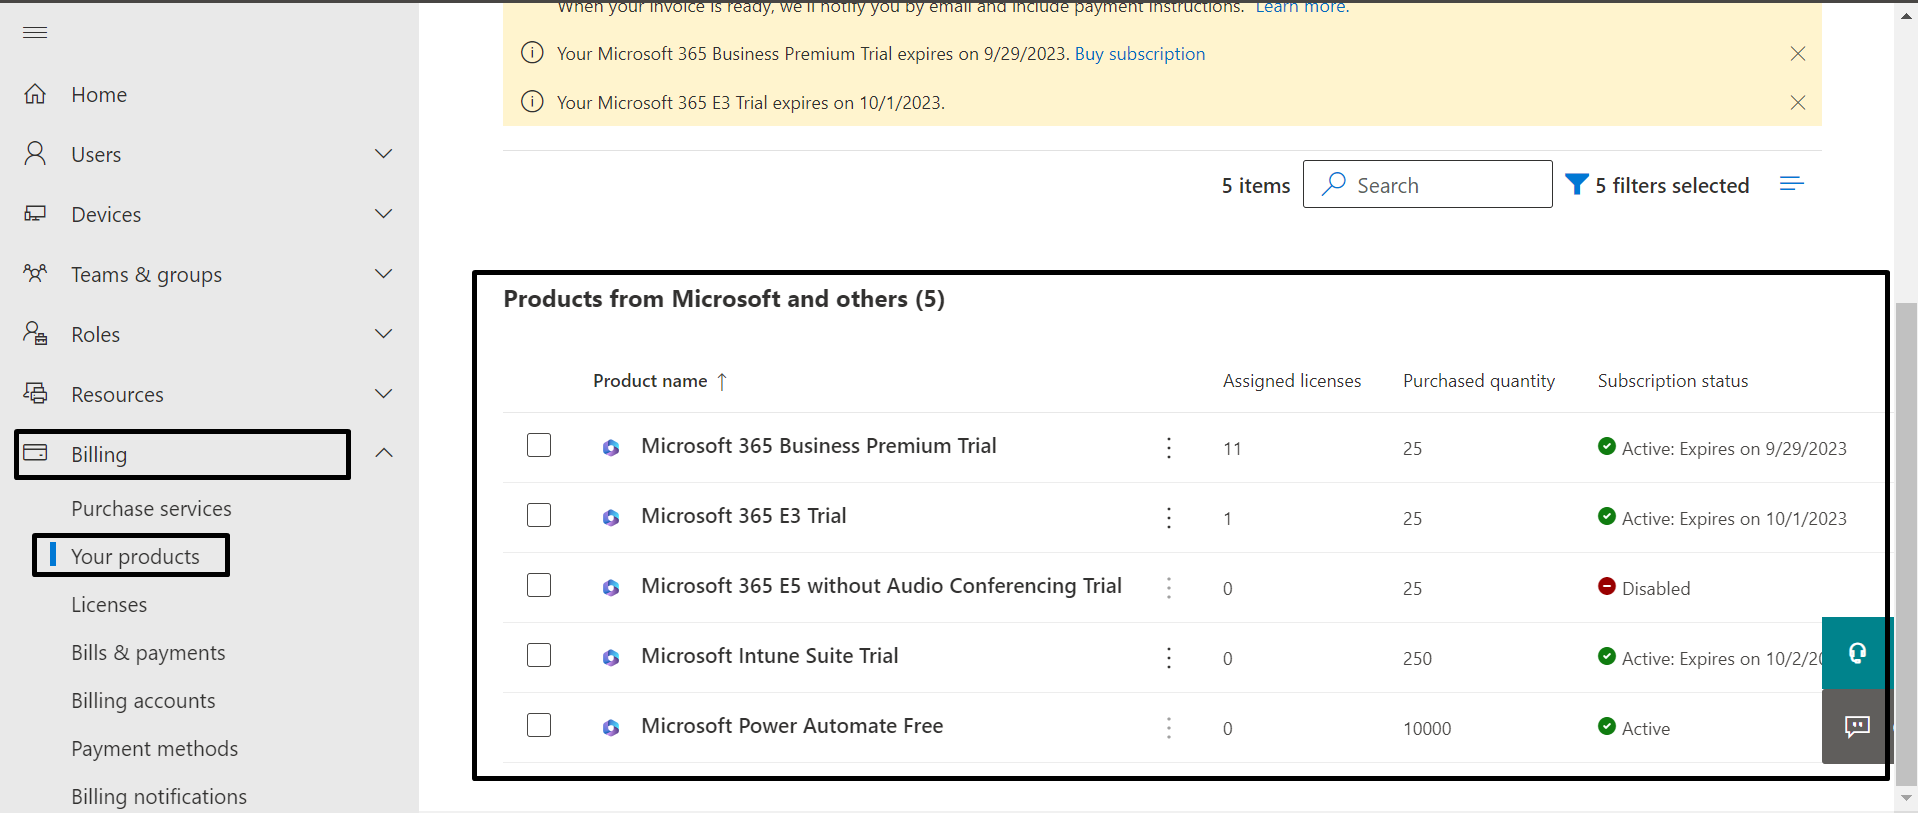Viewport: 1918px width, 813px height.
Task: Open more actions for Microsoft Intune Suite Trial
Action: pyautogui.click(x=1168, y=658)
